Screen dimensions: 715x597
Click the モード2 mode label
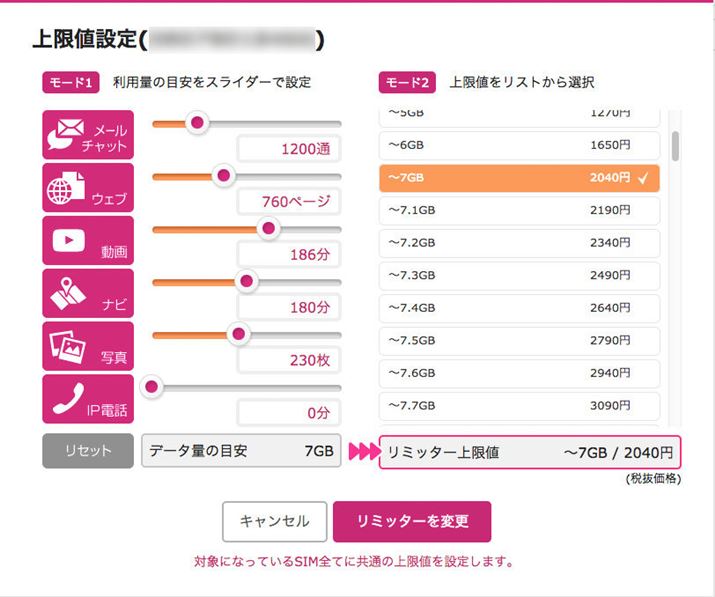coord(407,82)
